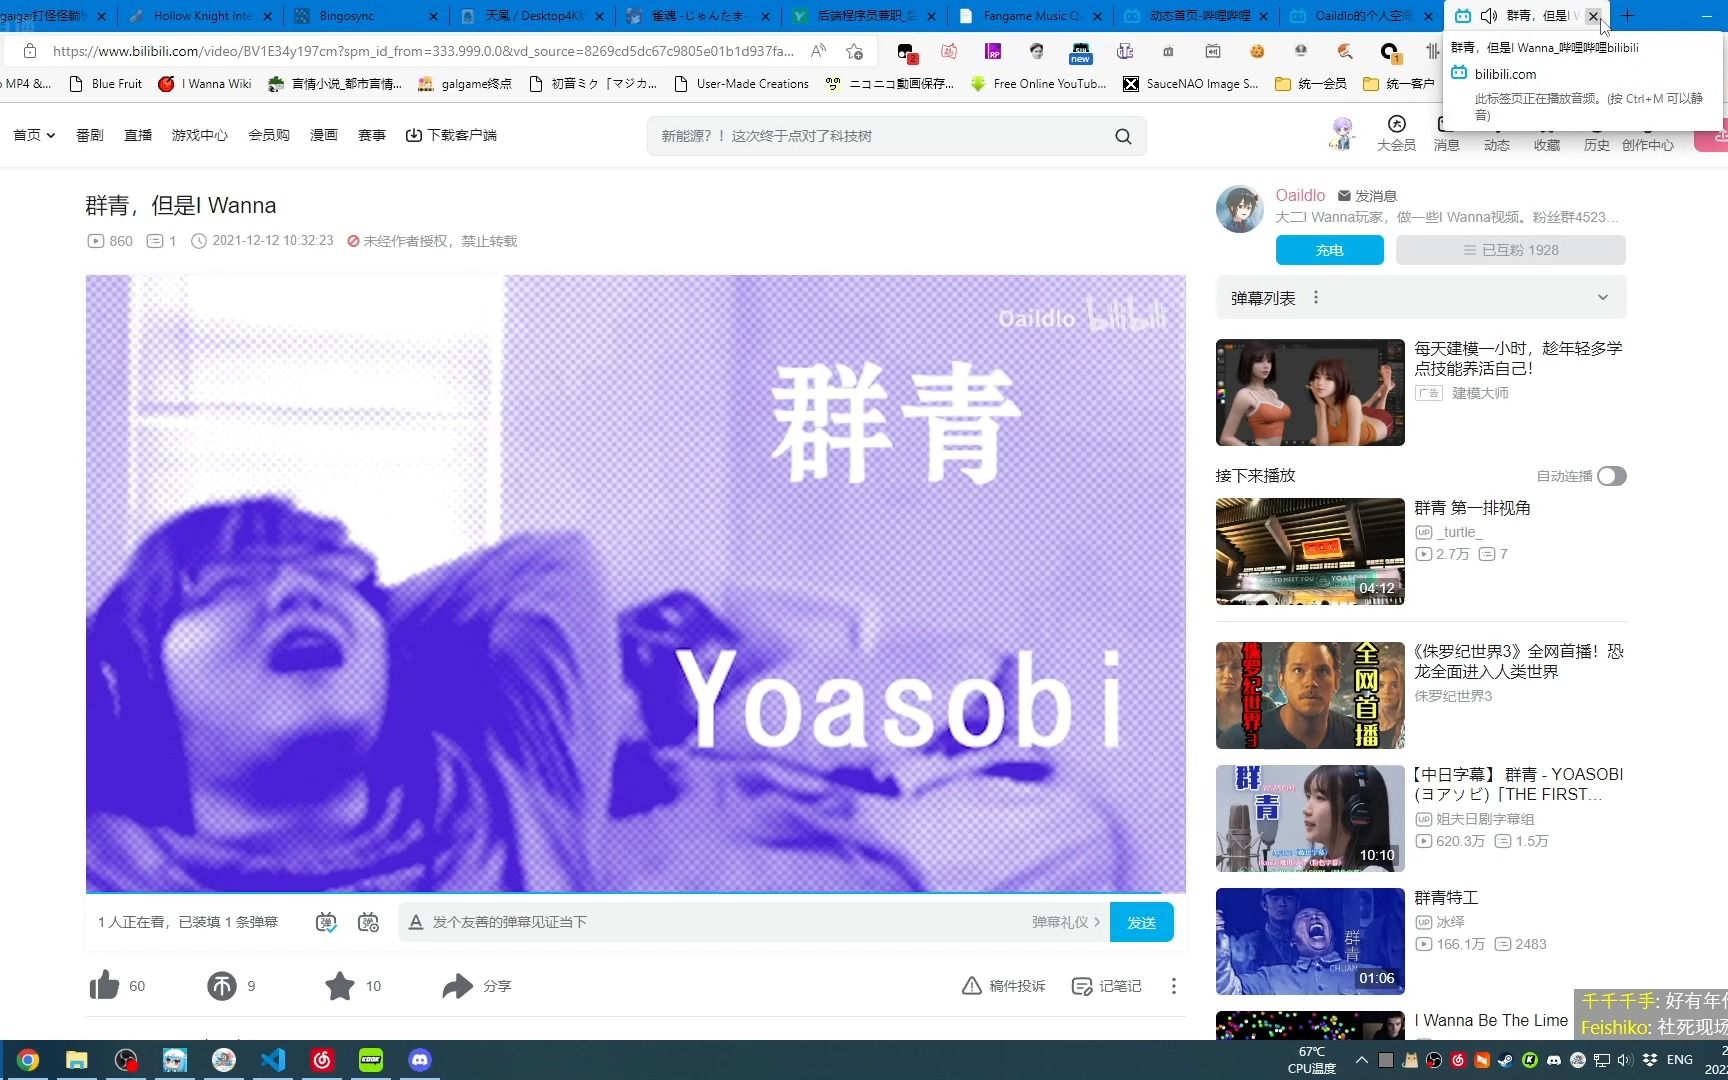The width and height of the screenshot is (1728, 1080).
Task: Click the extension icon with new badge
Action: [1081, 52]
